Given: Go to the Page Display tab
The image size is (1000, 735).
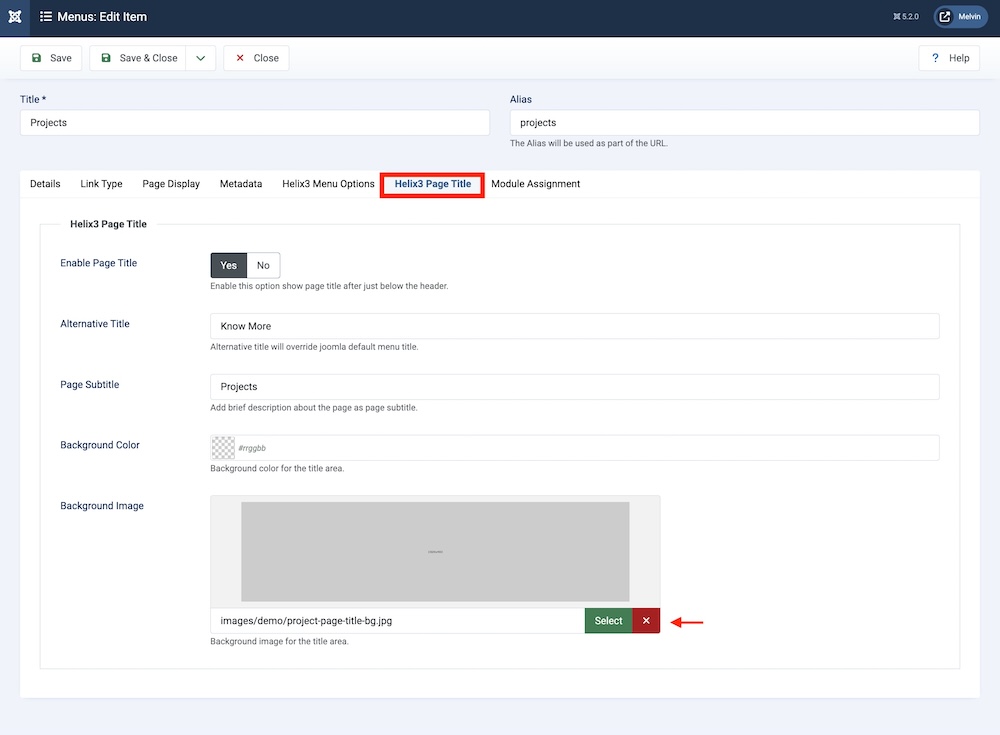Looking at the screenshot, I should (171, 184).
